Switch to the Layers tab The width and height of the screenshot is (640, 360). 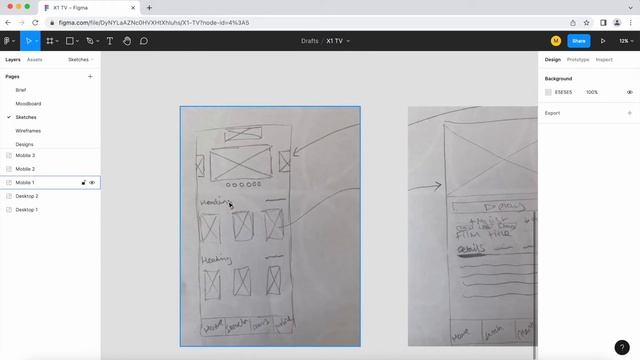(x=13, y=60)
